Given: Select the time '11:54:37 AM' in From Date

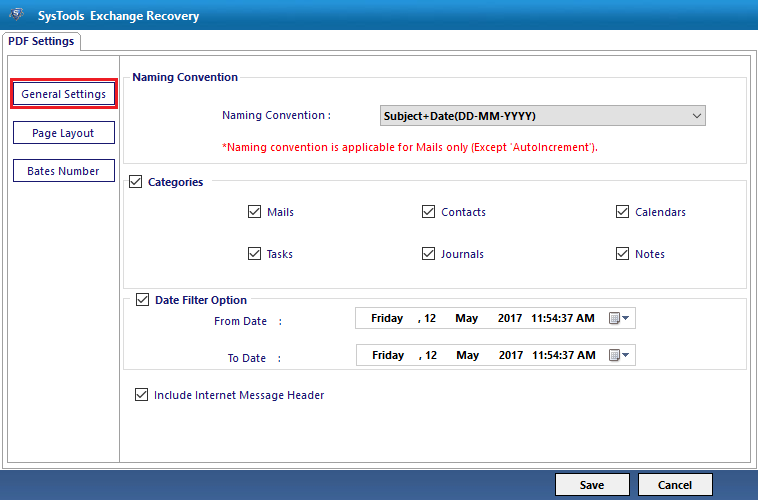Looking at the screenshot, I should pos(563,318).
